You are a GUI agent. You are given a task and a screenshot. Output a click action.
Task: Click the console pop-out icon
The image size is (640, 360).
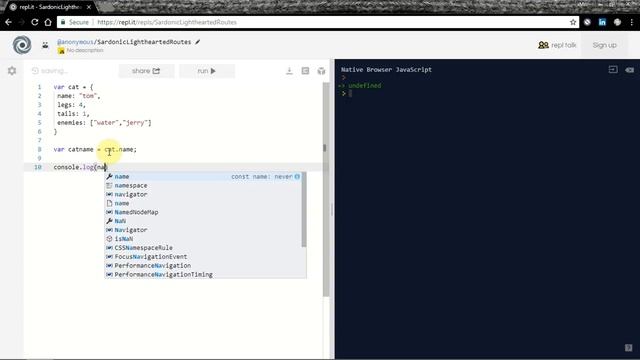[x=613, y=70]
